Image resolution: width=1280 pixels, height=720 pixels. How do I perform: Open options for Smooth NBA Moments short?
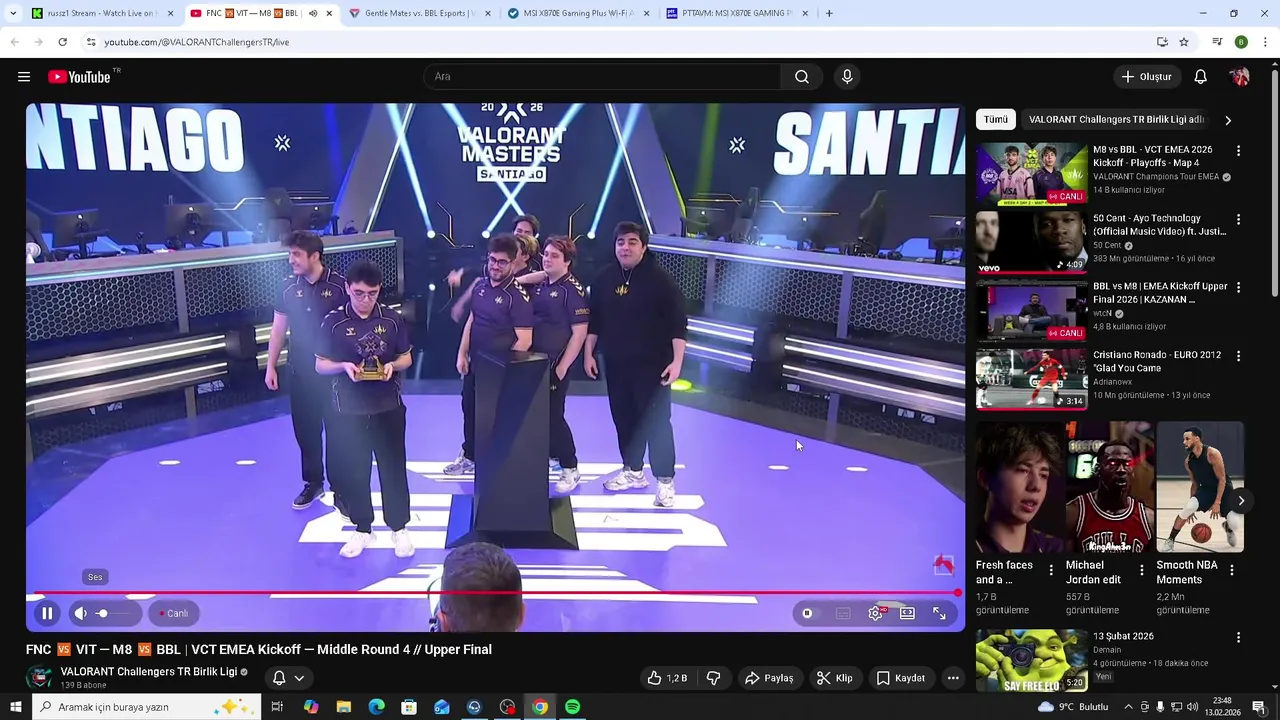(1231, 570)
